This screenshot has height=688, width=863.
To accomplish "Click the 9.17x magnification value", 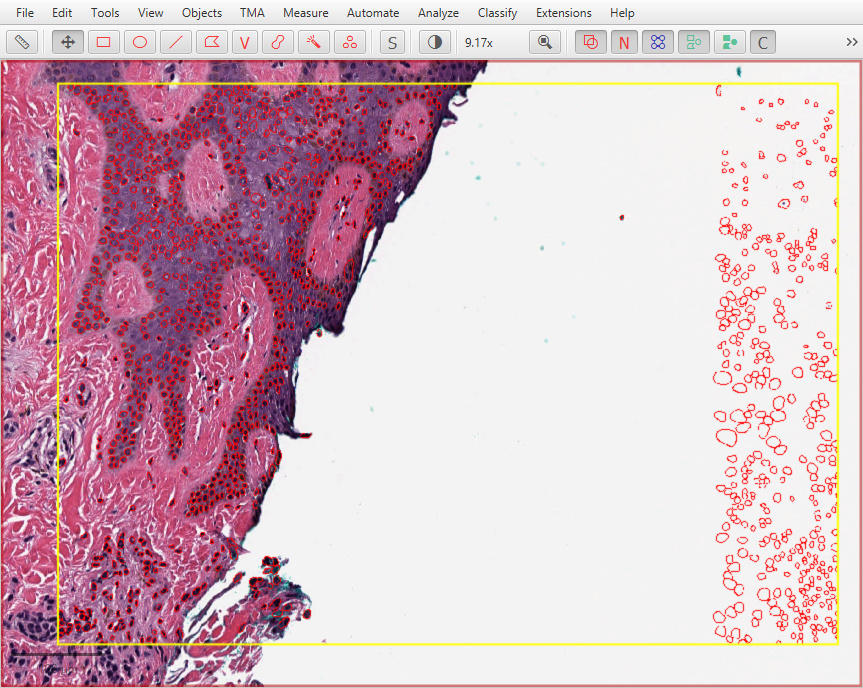I will point(479,42).
